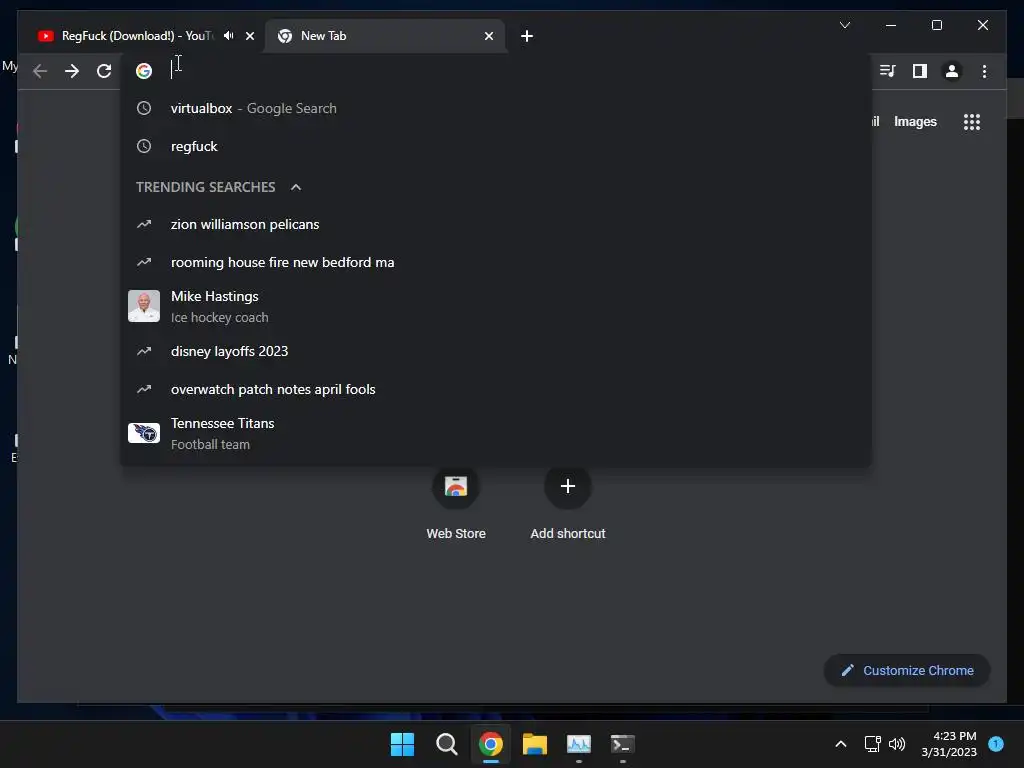Screen dimensions: 1024x768
Task: Open the Chrome three-dot menu
Action: [x=984, y=71]
